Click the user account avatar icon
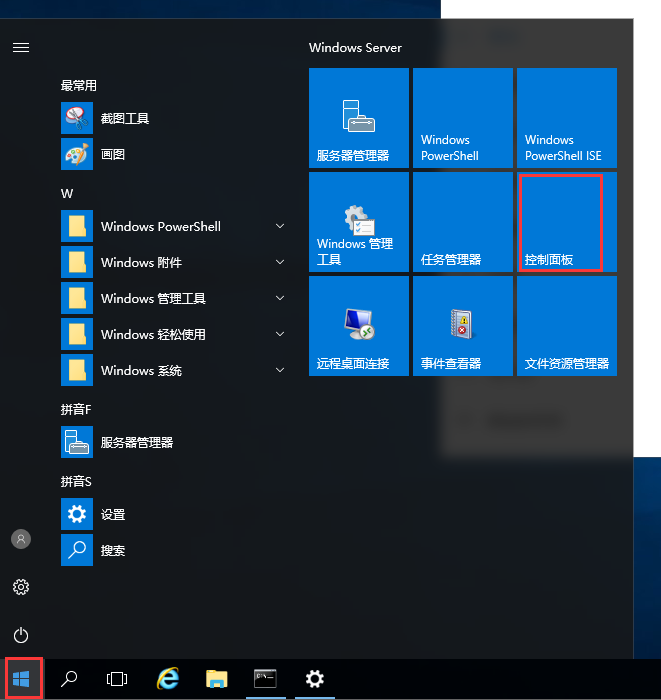661x700 pixels. tap(21, 539)
